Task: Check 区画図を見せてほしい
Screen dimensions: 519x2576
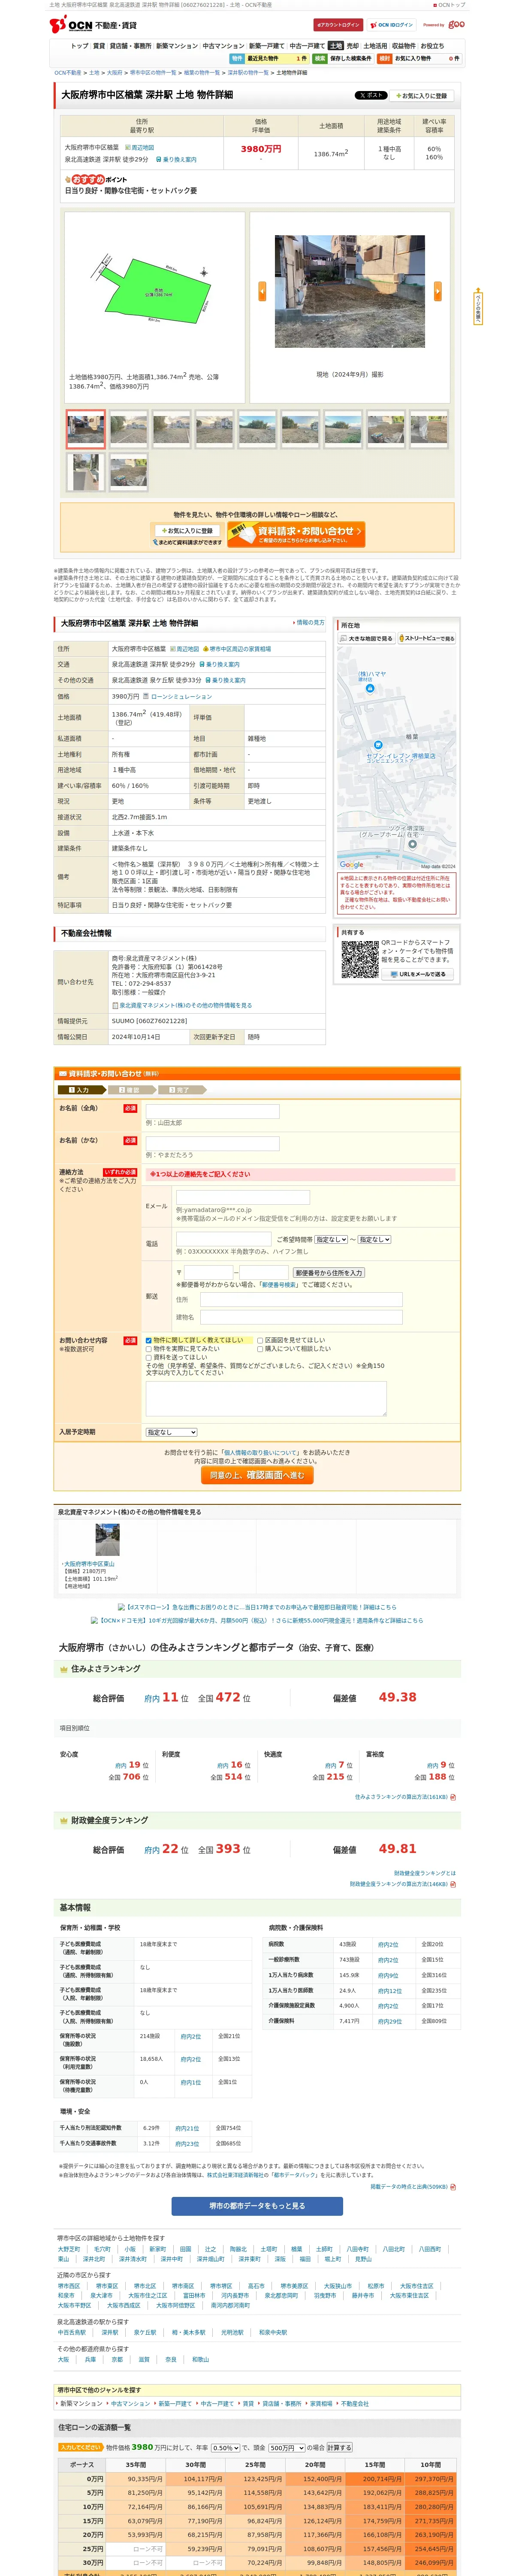Action: click(260, 1340)
